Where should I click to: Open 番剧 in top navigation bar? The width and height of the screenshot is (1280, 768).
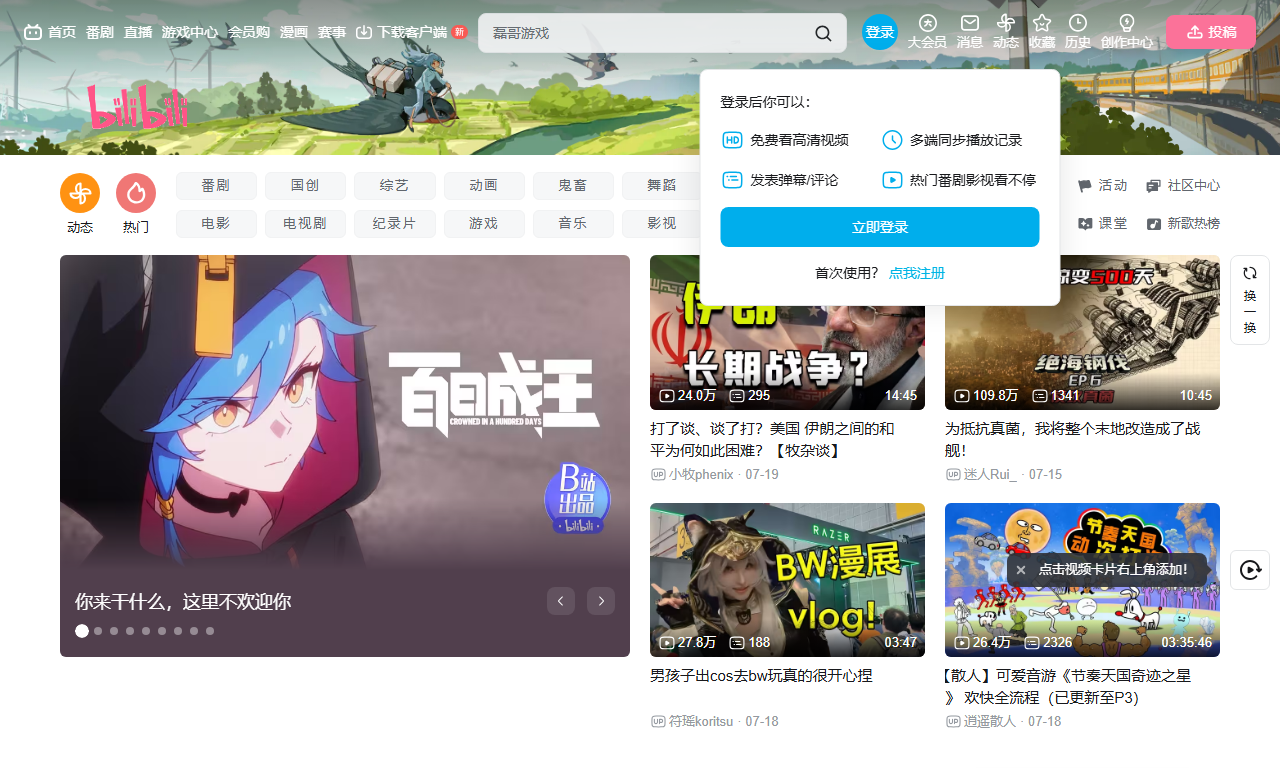pos(100,32)
